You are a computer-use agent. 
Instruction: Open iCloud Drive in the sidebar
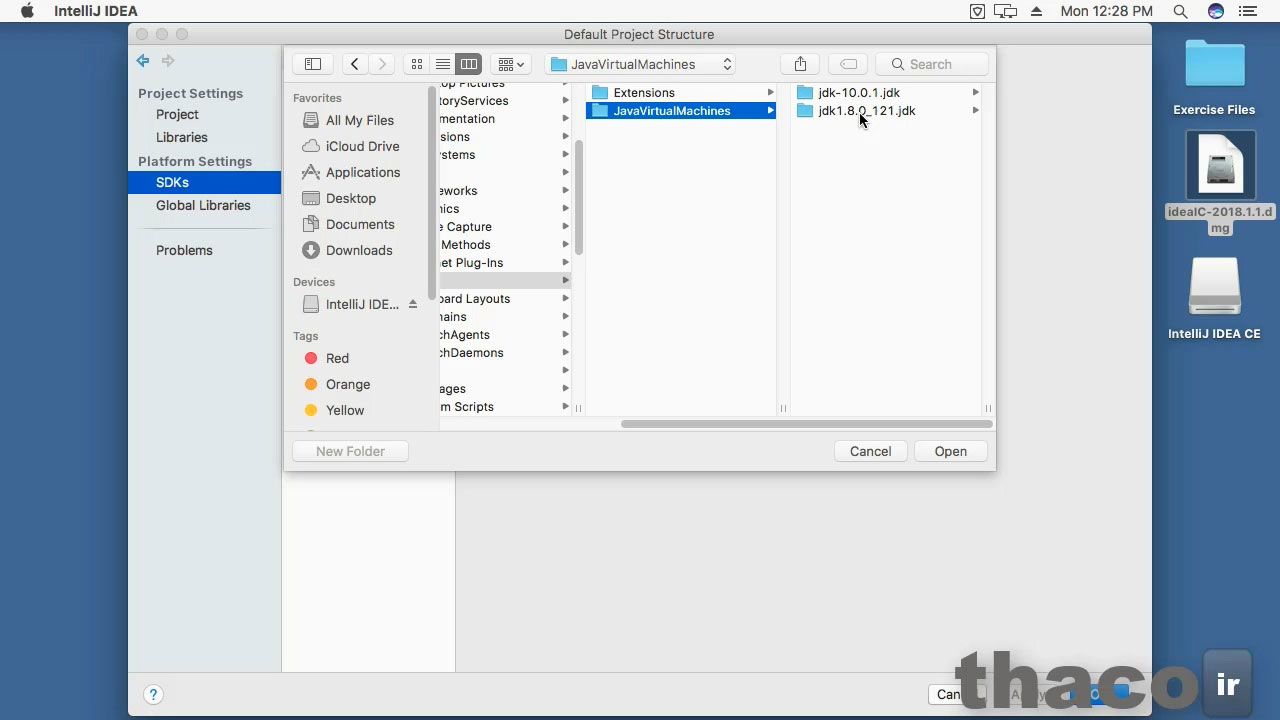pyautogui.click(x=362, y=146)
